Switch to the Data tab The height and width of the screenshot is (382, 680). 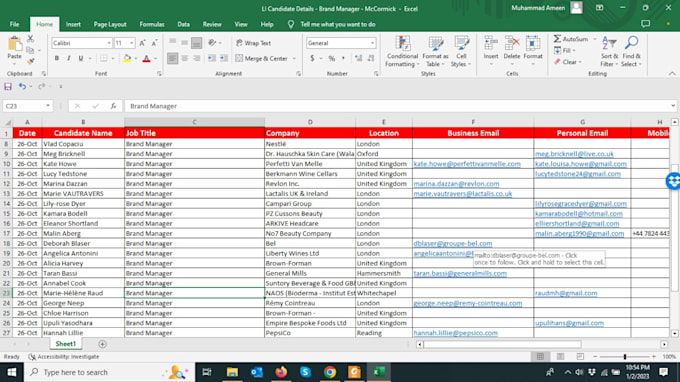click(183, 24)
